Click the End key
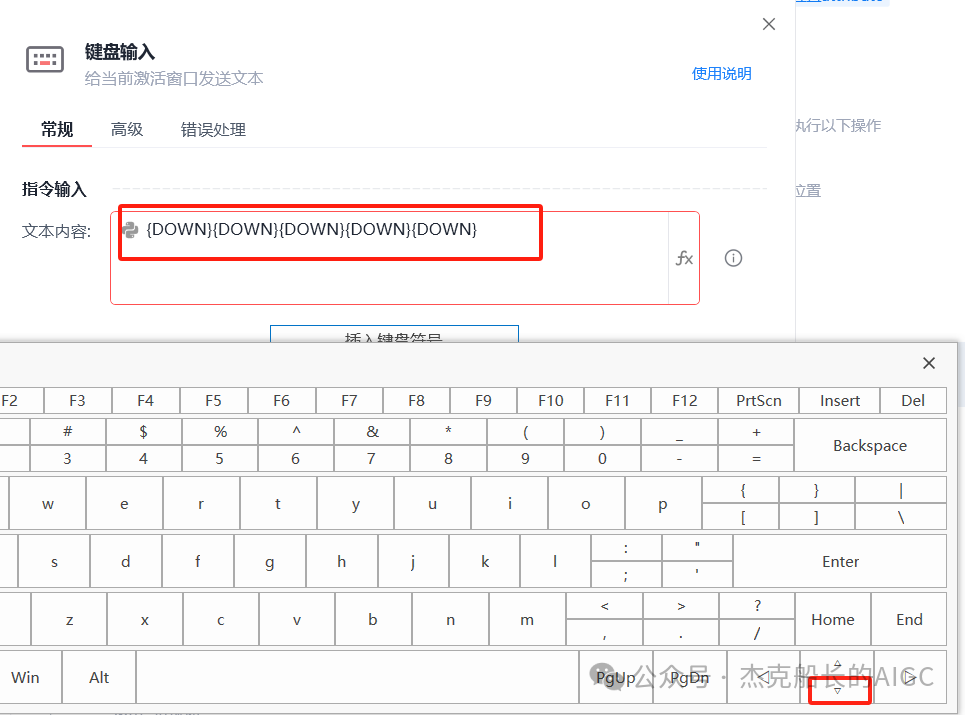This screenshot has width=965, height=715. [x=909, y=619]
